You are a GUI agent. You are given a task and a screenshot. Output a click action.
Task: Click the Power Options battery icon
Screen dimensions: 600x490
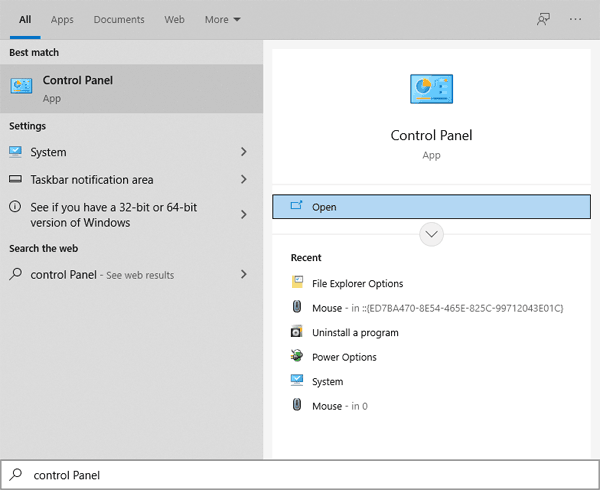297,356
